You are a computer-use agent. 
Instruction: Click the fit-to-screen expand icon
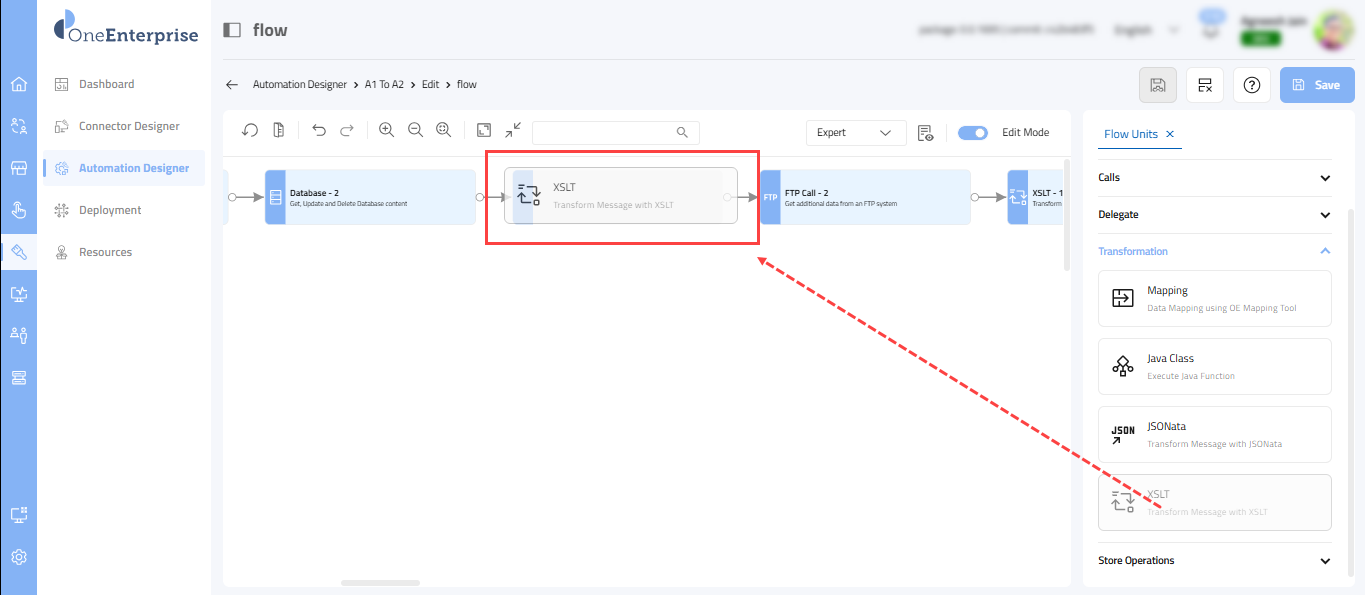[484, 131]
